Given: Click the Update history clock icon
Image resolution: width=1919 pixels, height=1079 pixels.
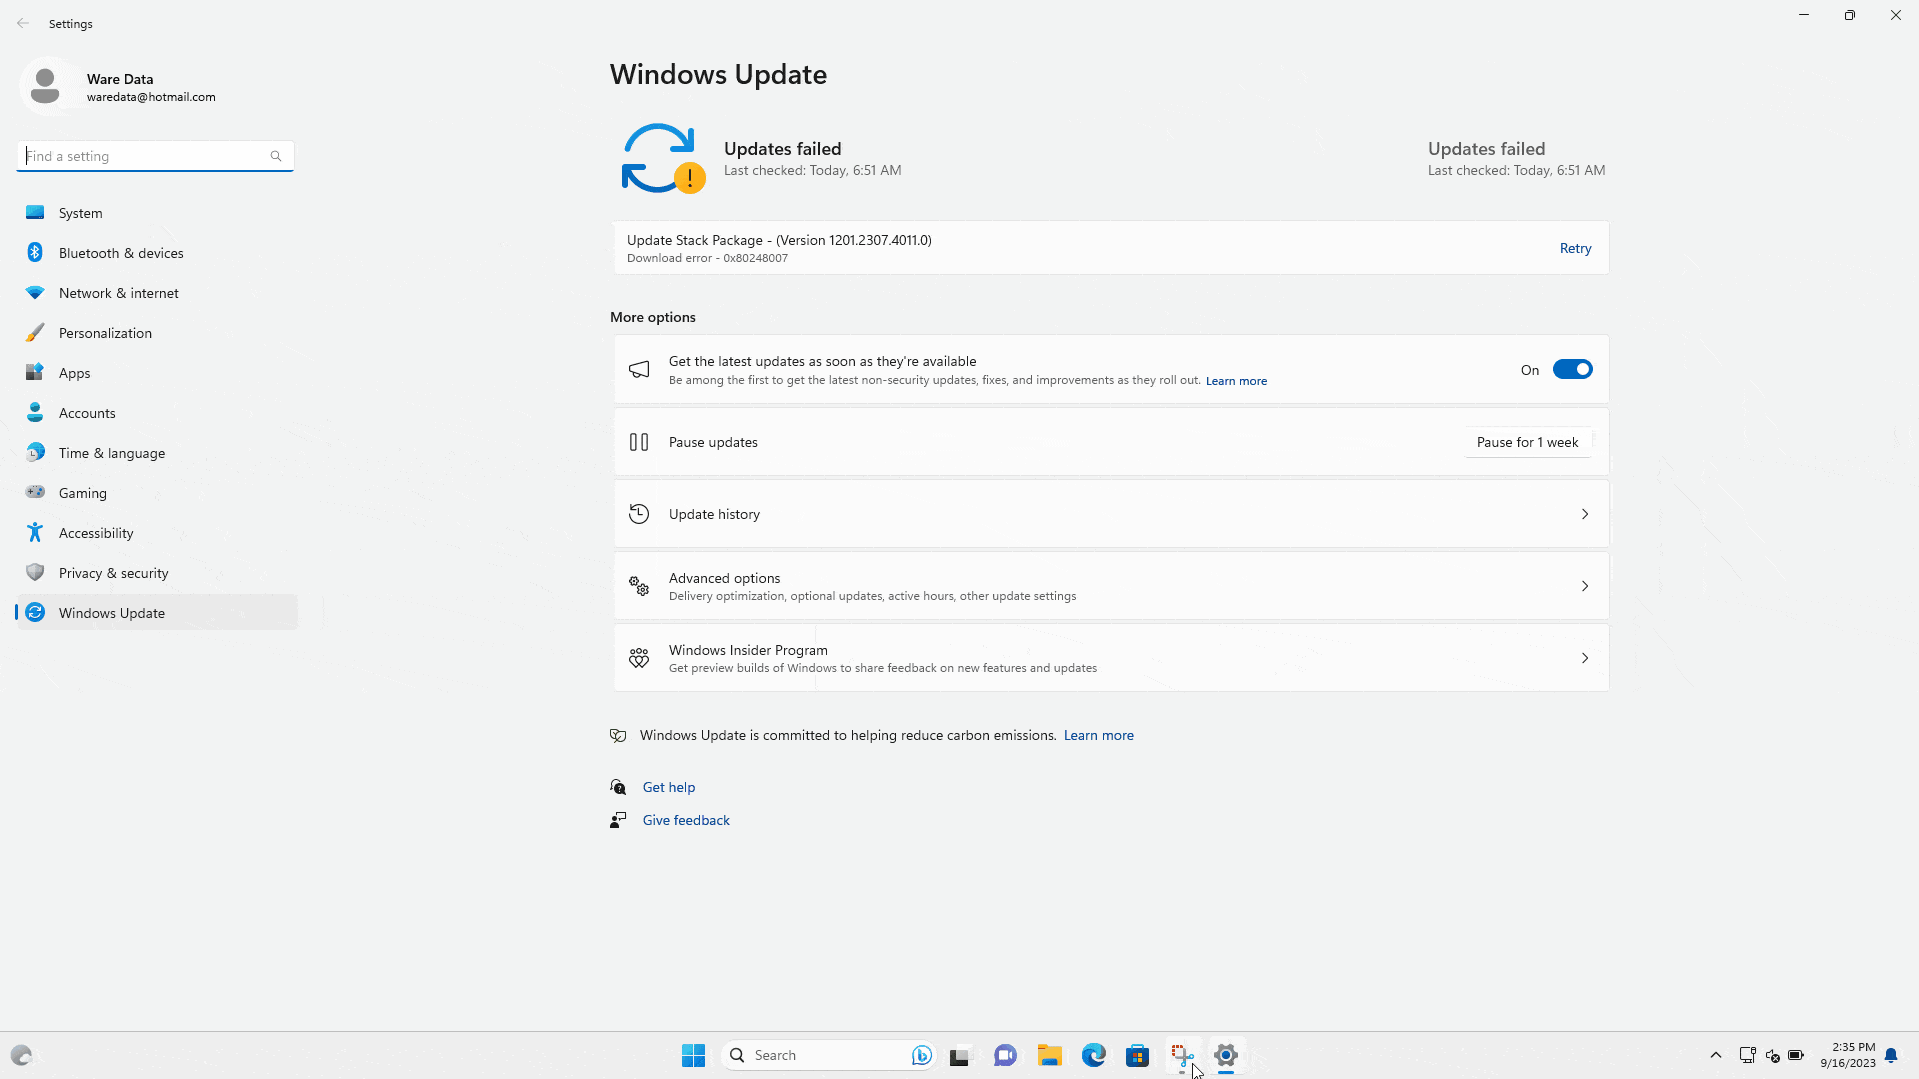Looking at the screenshot, I should pos(639,514).
